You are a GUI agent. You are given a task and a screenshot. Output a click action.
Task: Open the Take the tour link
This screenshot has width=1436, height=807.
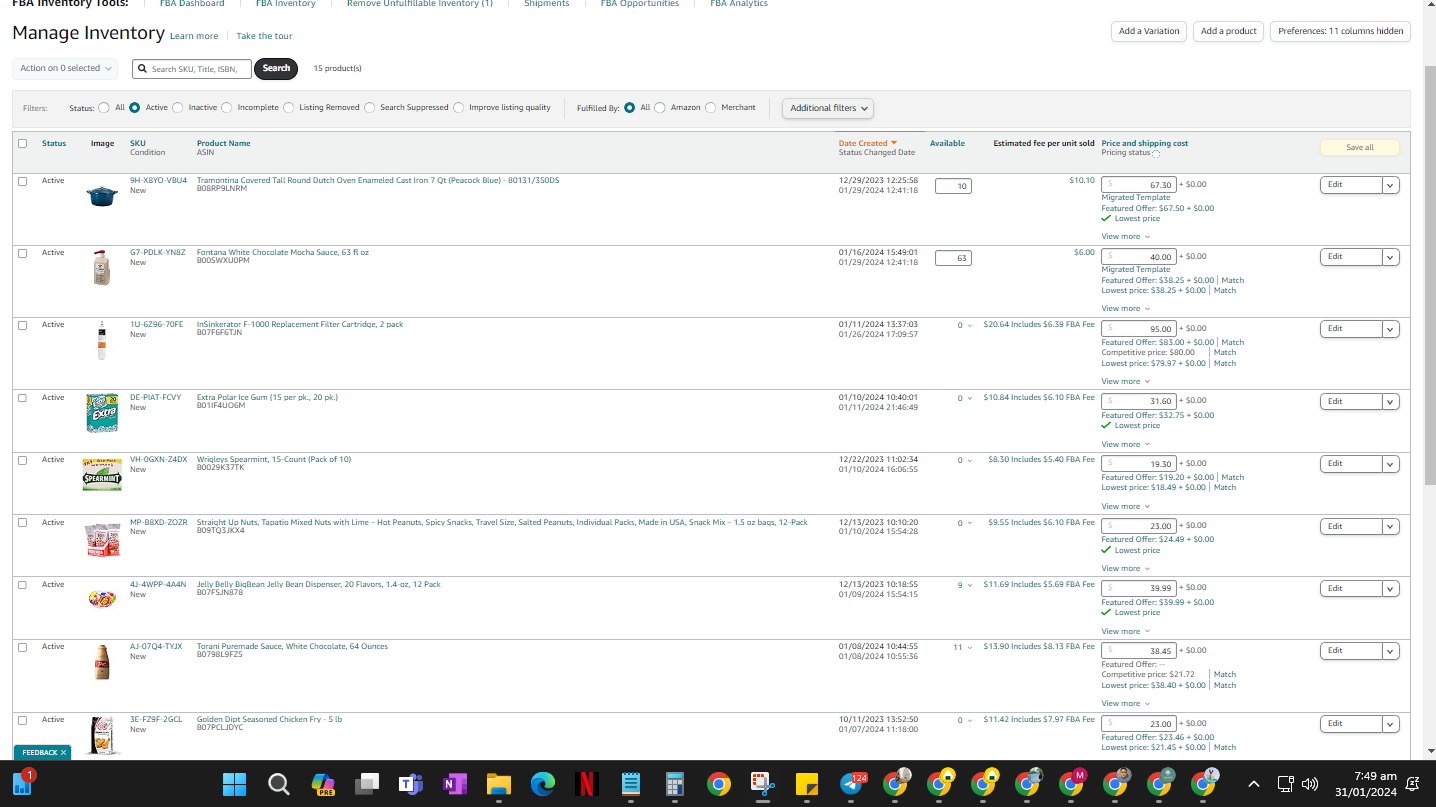click(x=264, y=36)
